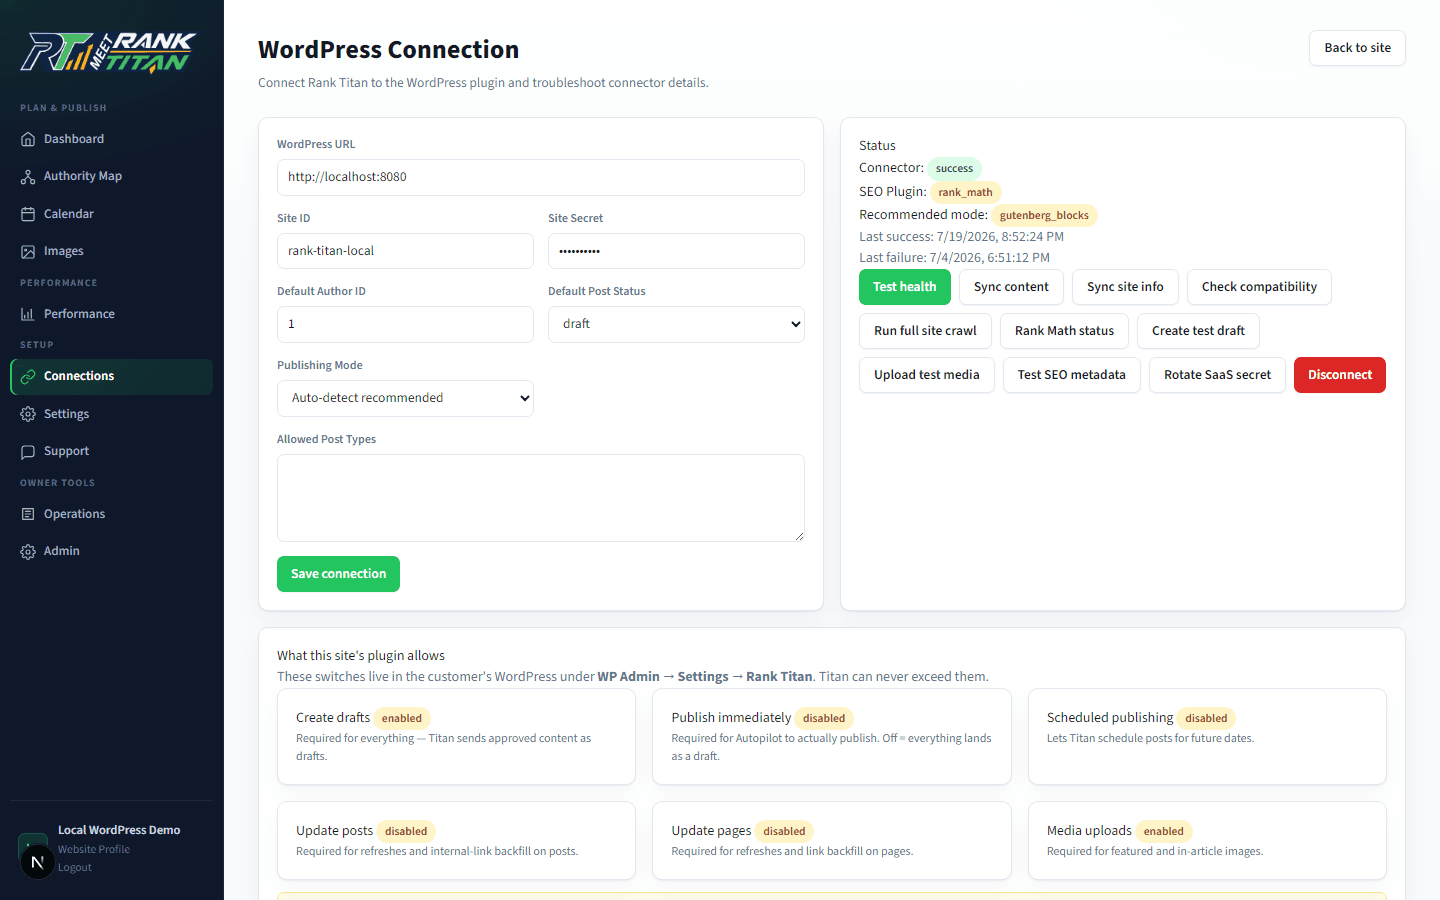Click the Sync content button
This screenshot has width=1440, height=900.
click(1011, 287)
